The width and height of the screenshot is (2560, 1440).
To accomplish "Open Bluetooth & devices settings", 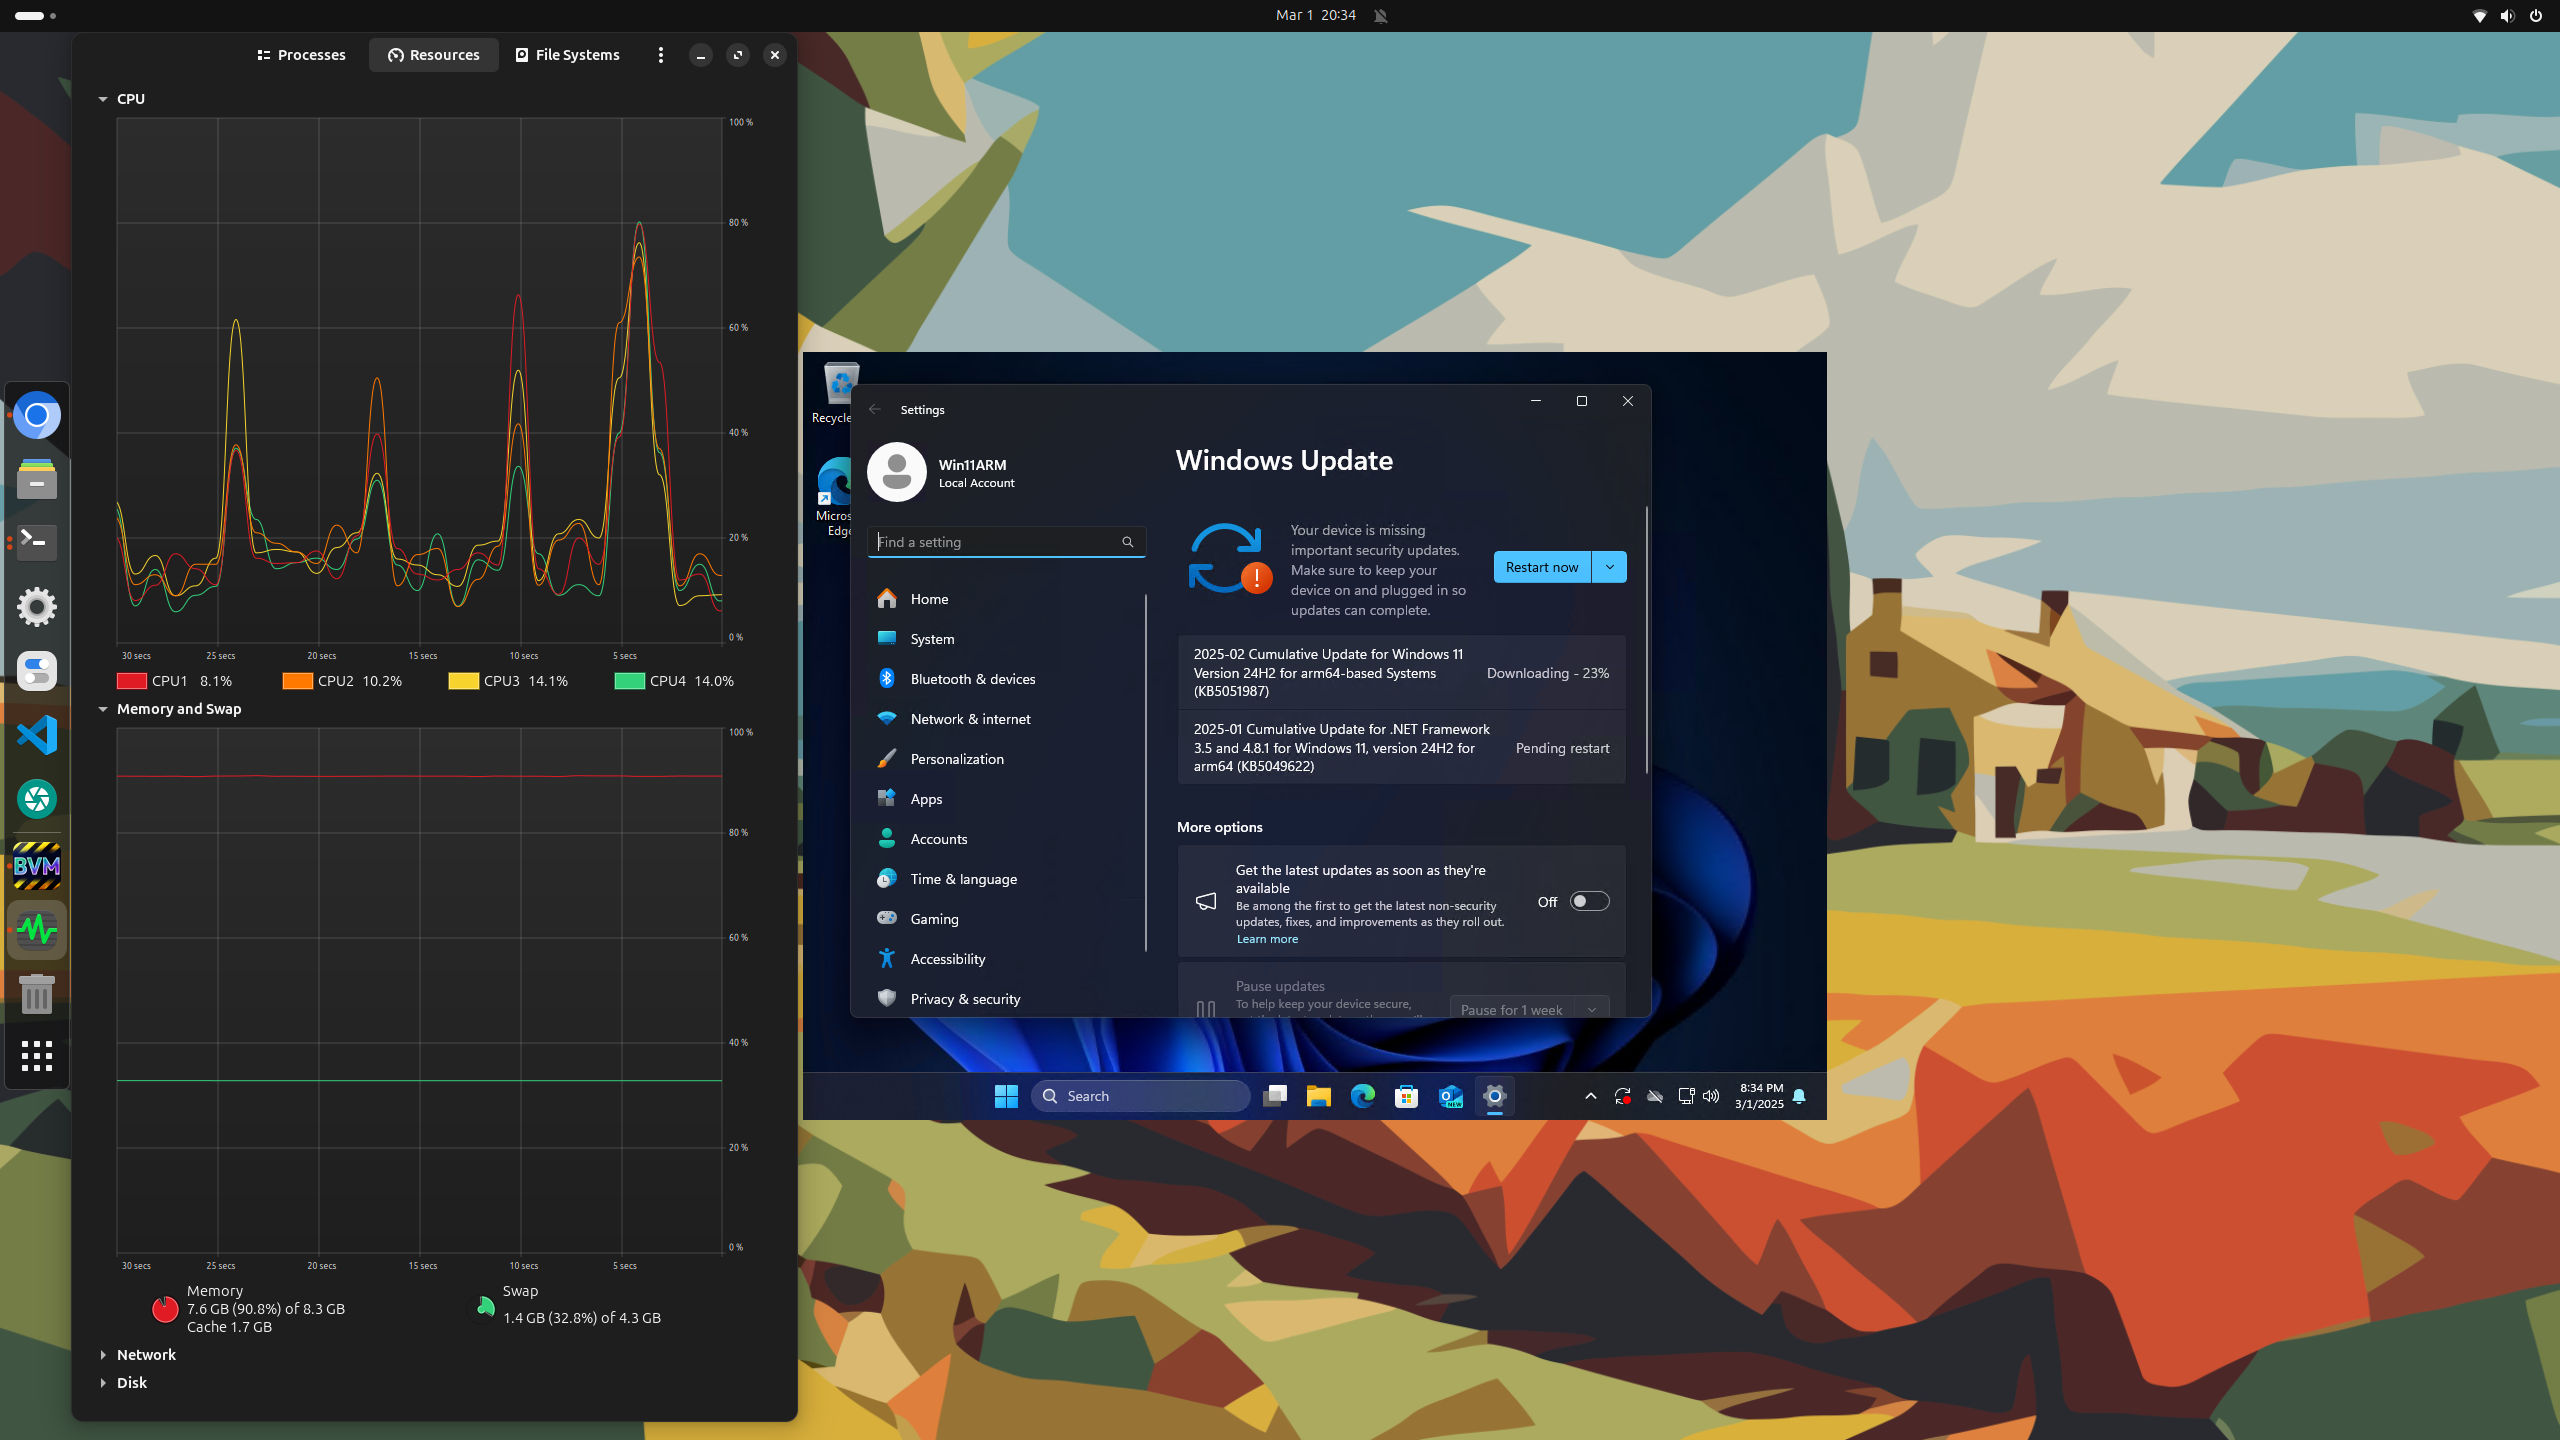I will [1006, 679].
